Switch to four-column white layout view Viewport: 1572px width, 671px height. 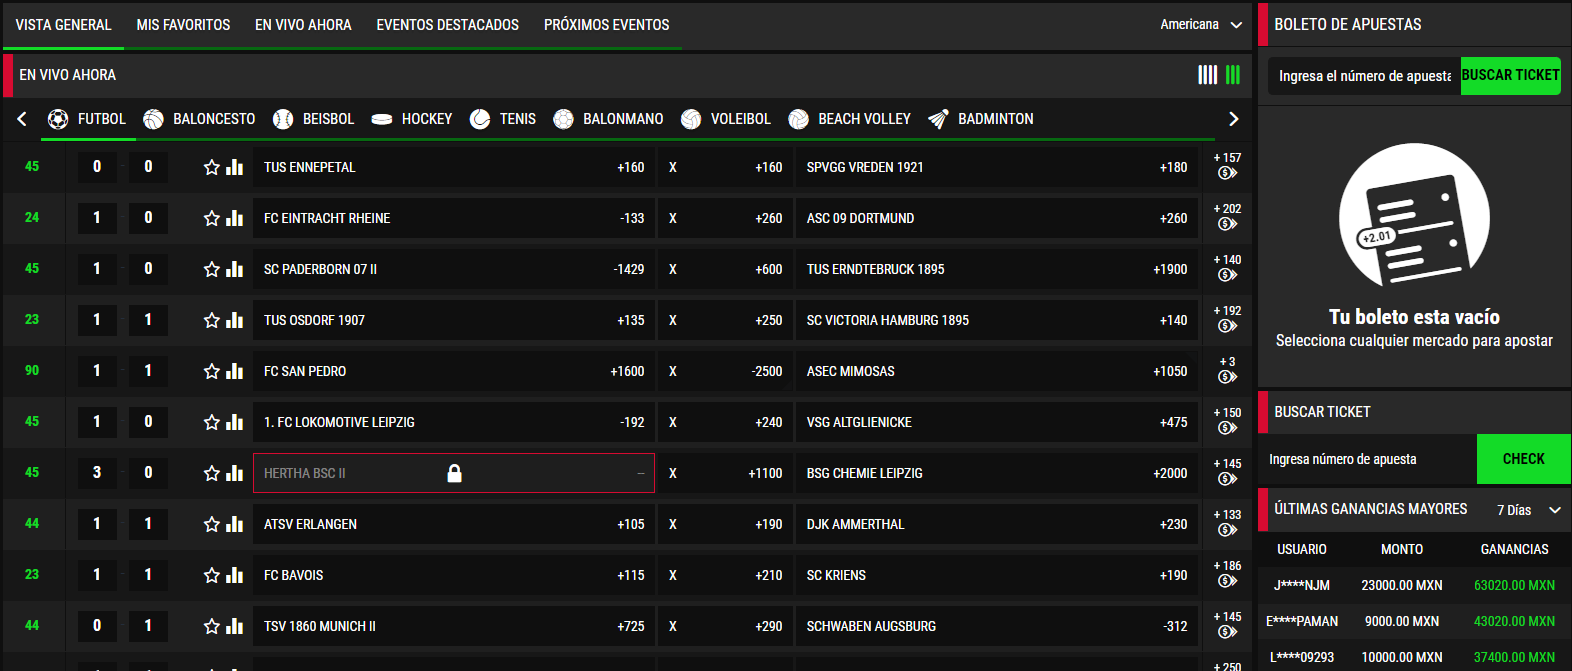coord(1208,75)
